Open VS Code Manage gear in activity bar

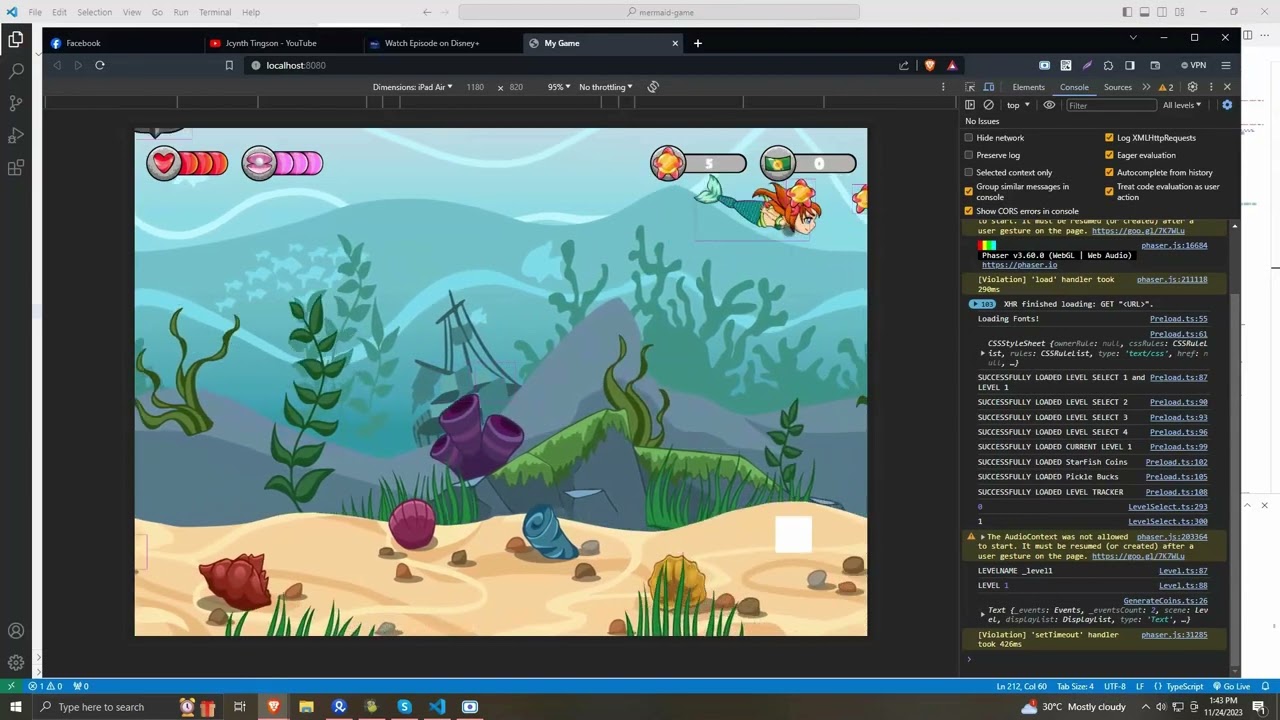16,662
